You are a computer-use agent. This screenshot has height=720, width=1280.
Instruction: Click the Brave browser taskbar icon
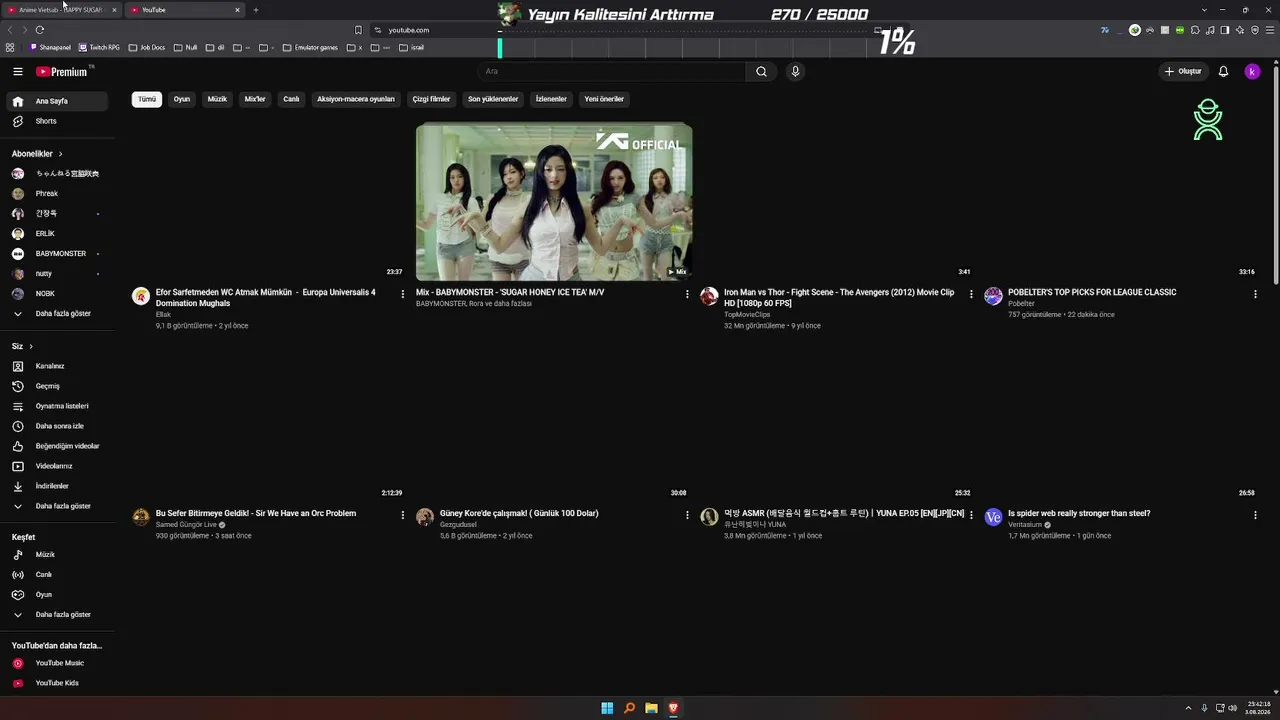pos(673,708)
